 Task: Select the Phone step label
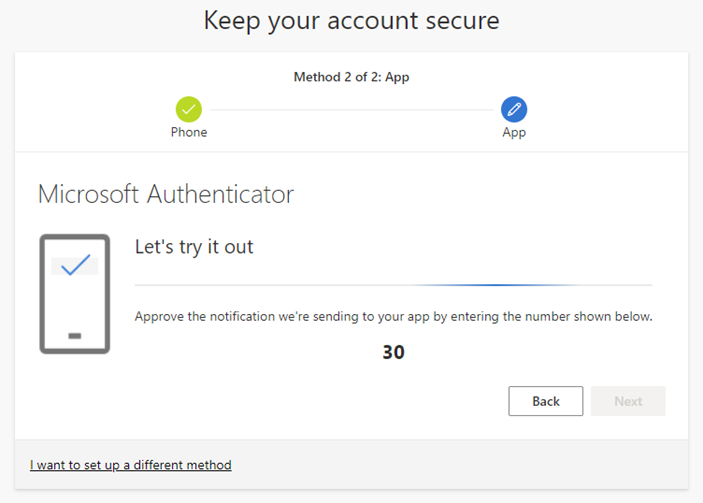pyautogui.click(x=189, y=132)
